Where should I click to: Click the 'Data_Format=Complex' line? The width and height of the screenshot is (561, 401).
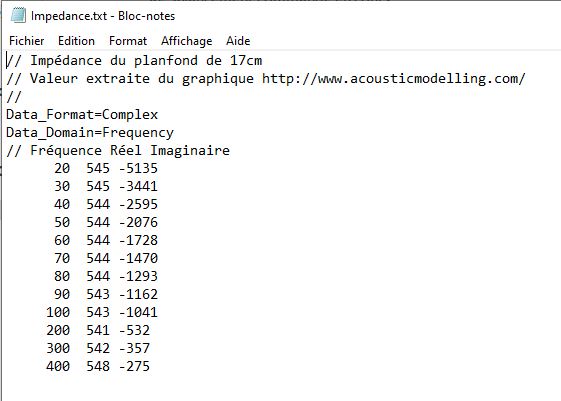[82, 115]
